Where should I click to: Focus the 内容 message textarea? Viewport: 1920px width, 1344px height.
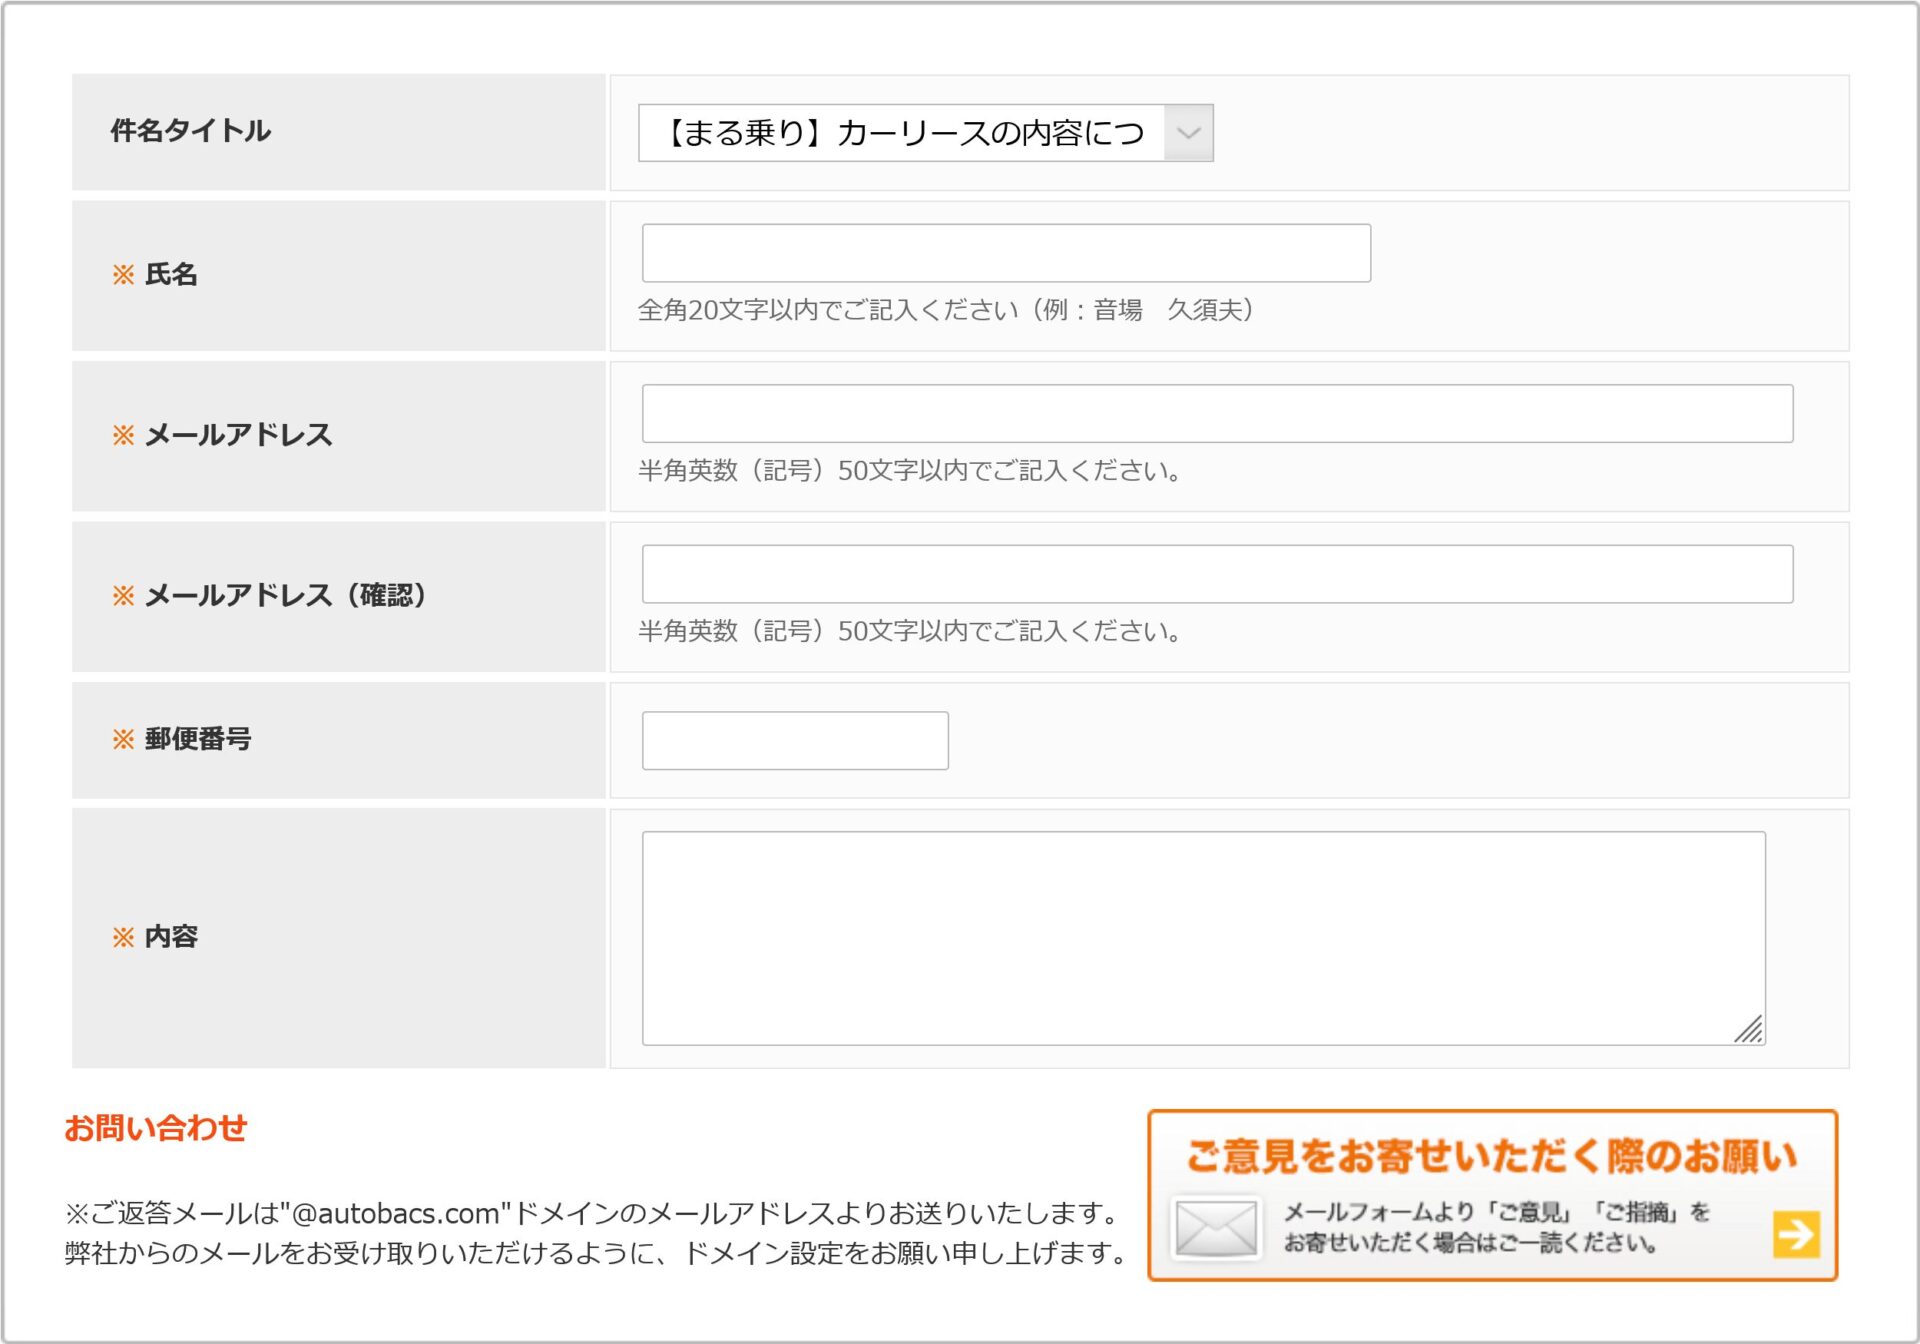point(1203,938)
